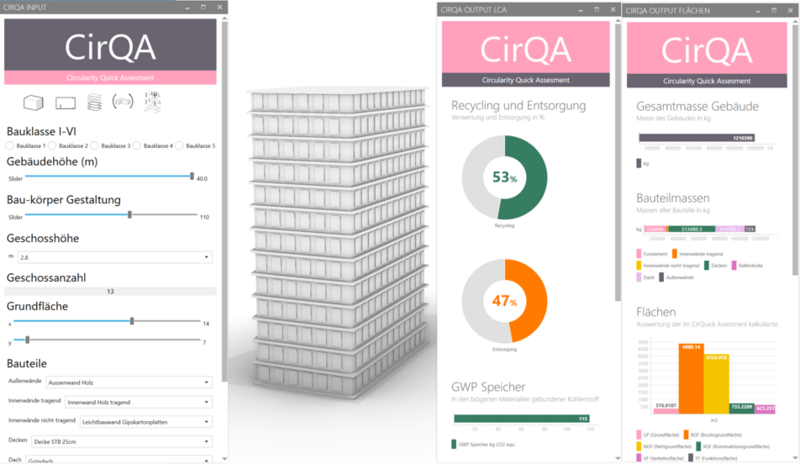Image resolution: width=800 pixels, height=464 pixels.
Task: Select the 3D box volume icon
Action: [x=33, y=103]
